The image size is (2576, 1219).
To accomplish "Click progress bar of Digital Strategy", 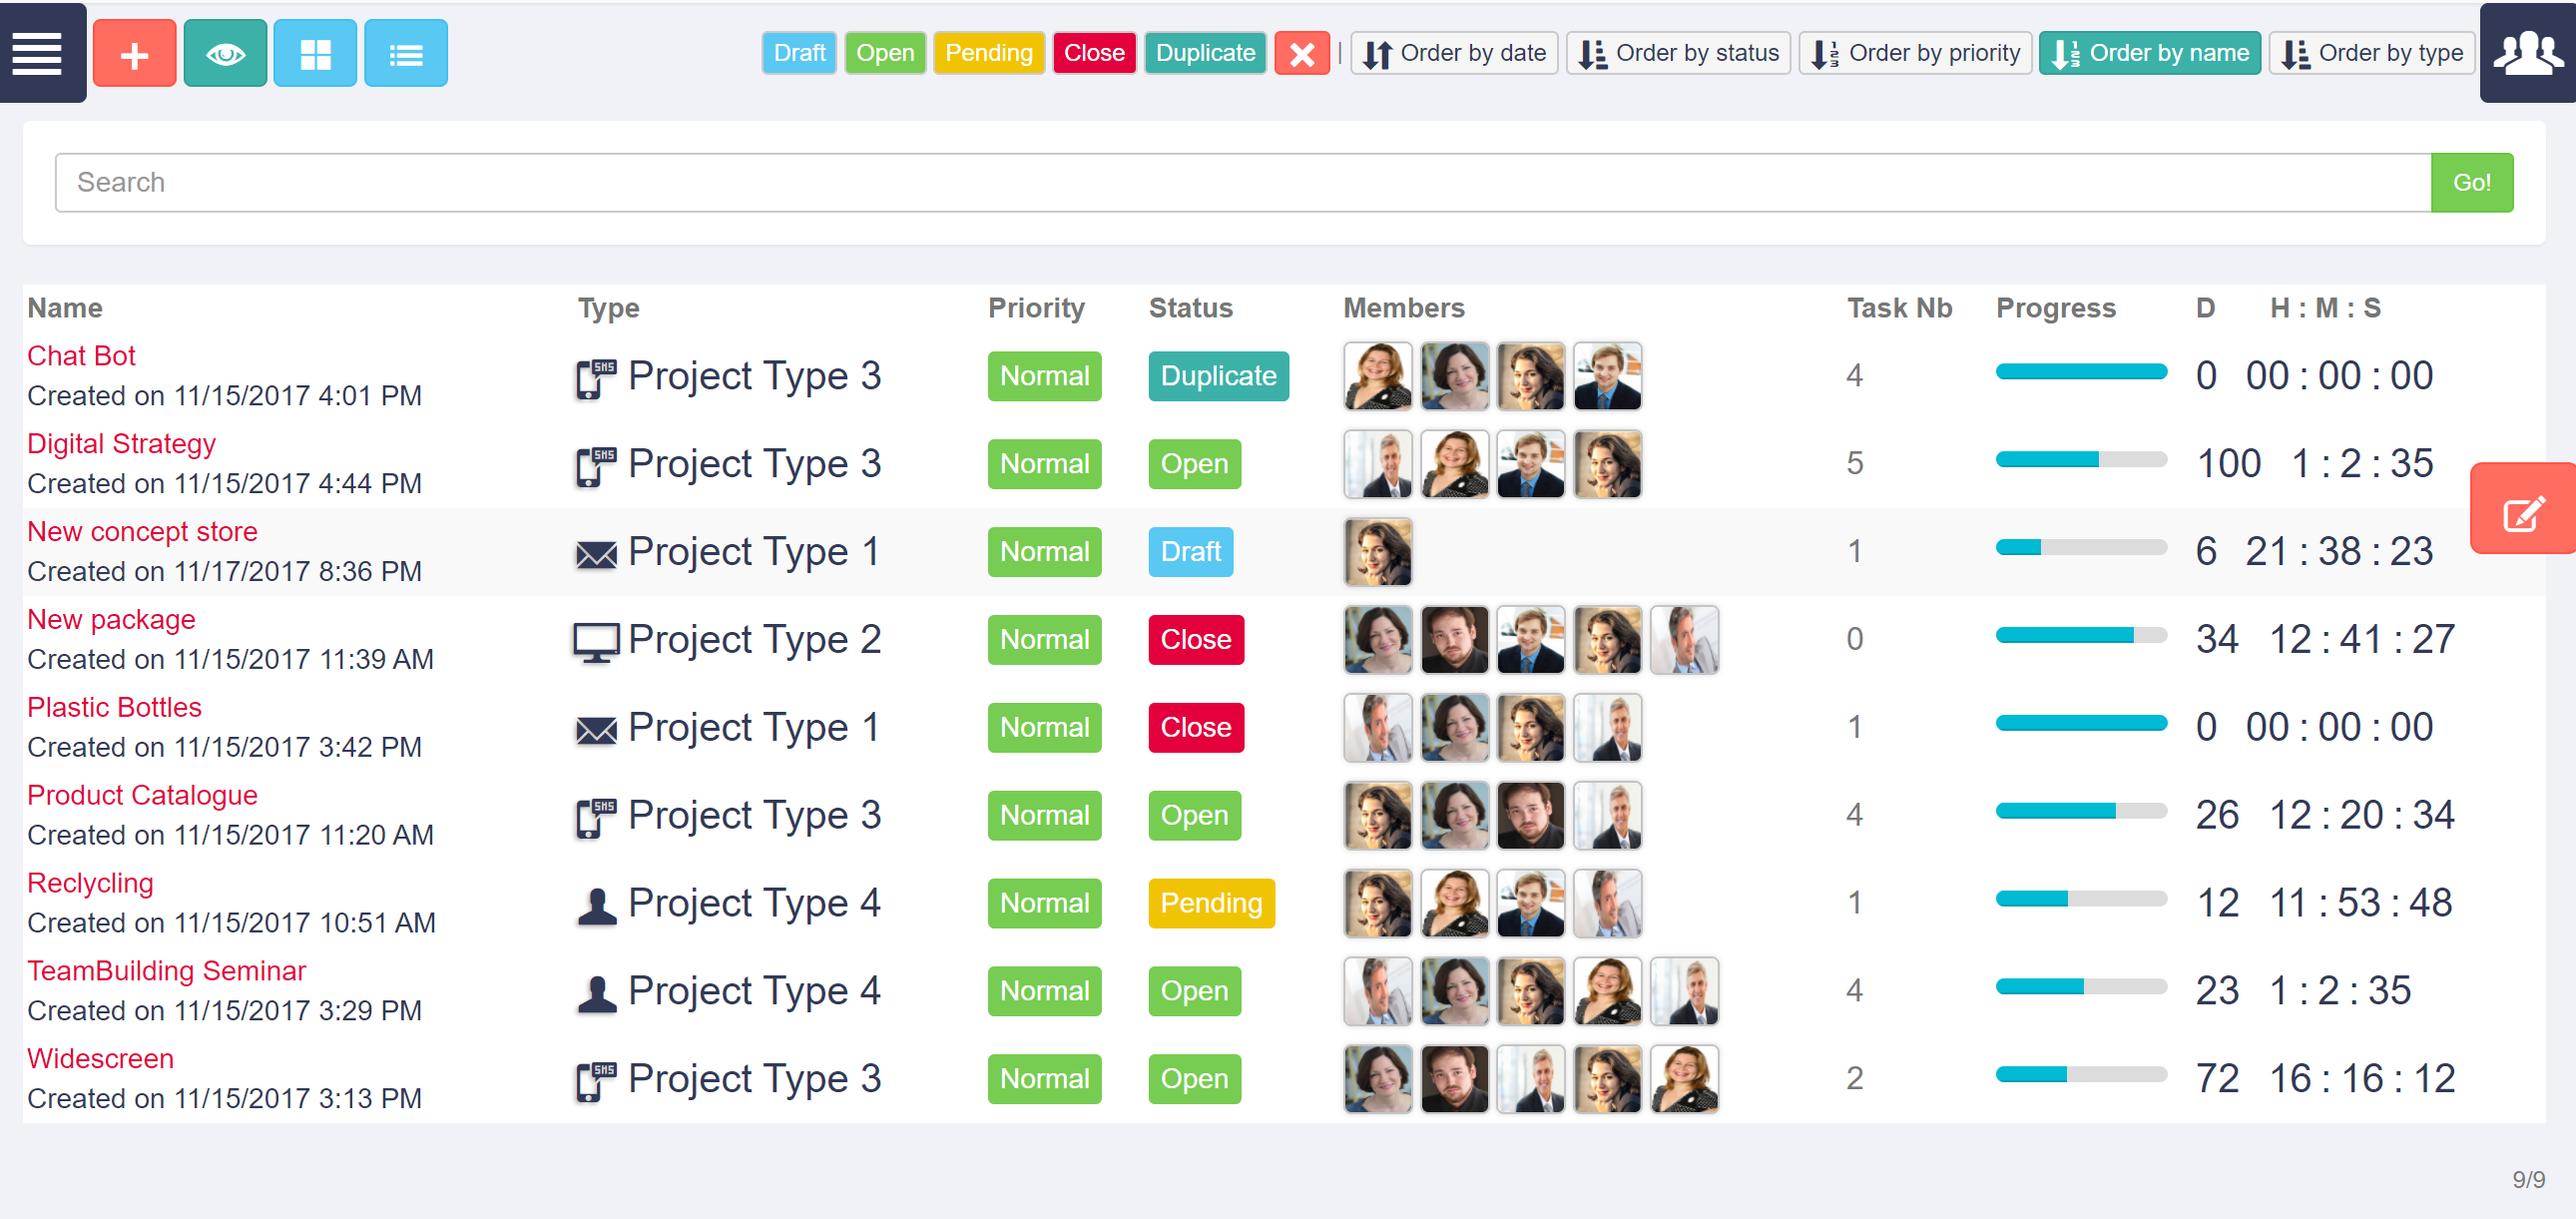I will tap(2081, 460).
